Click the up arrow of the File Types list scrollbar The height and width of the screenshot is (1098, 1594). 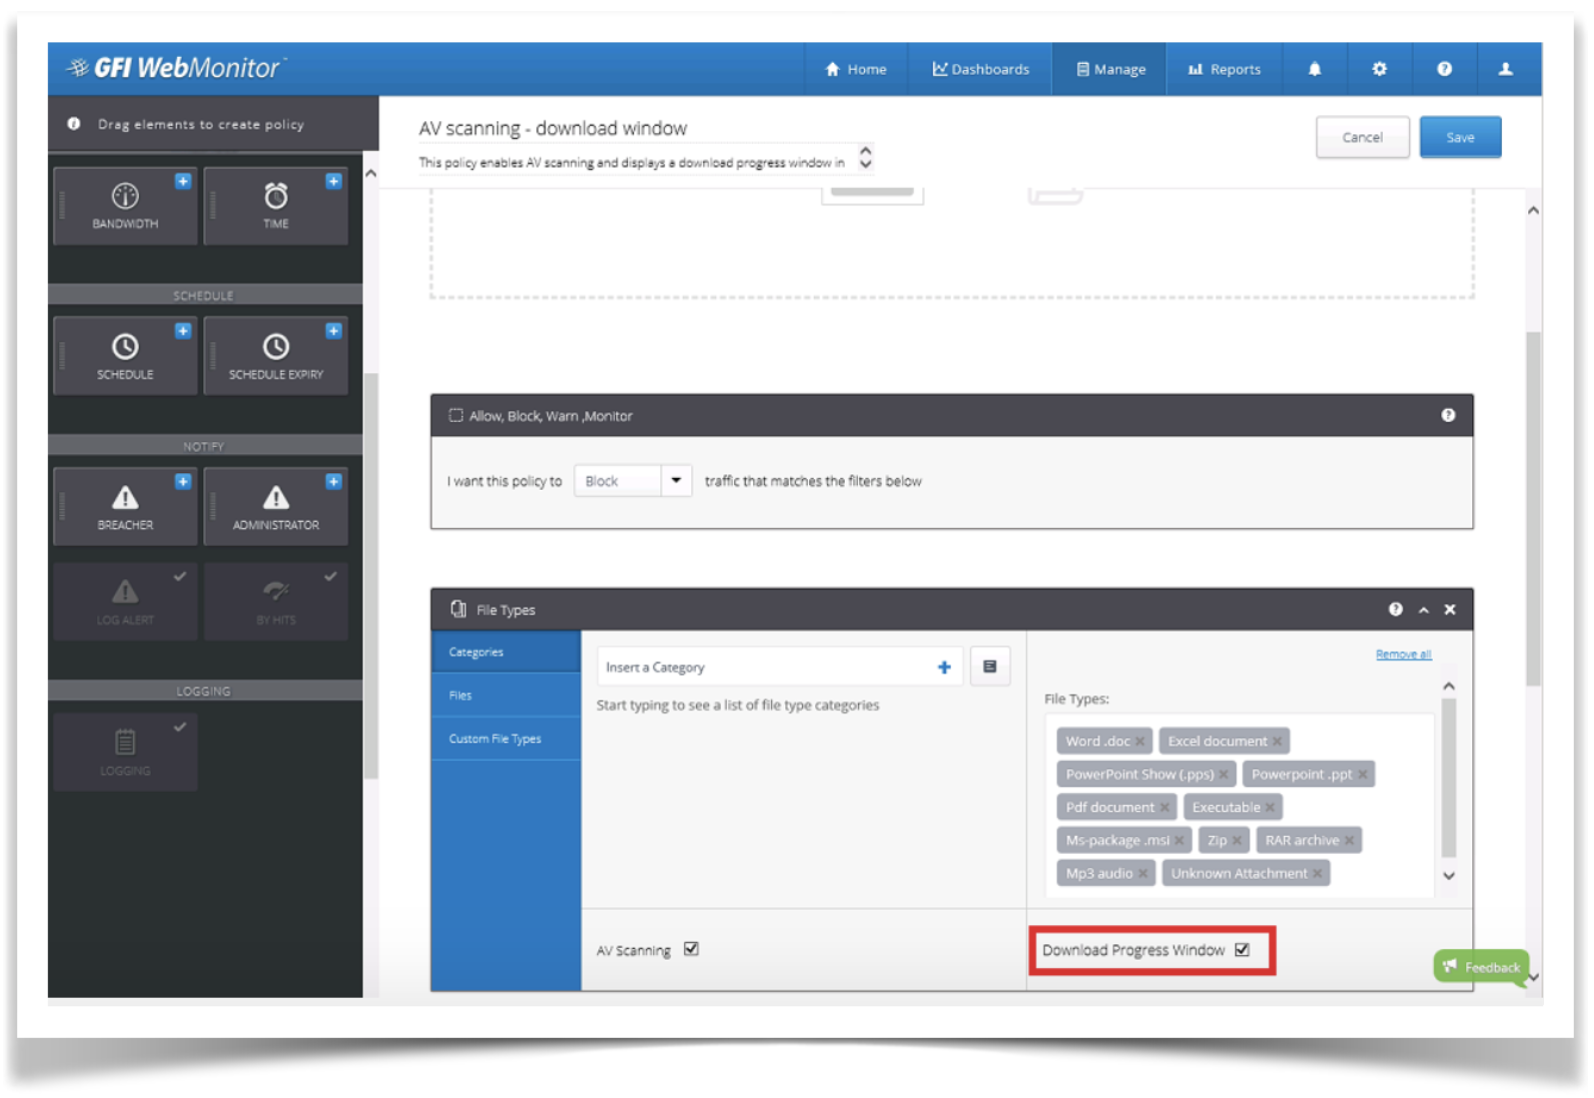pyautogui.click(x=1449, y=686)
